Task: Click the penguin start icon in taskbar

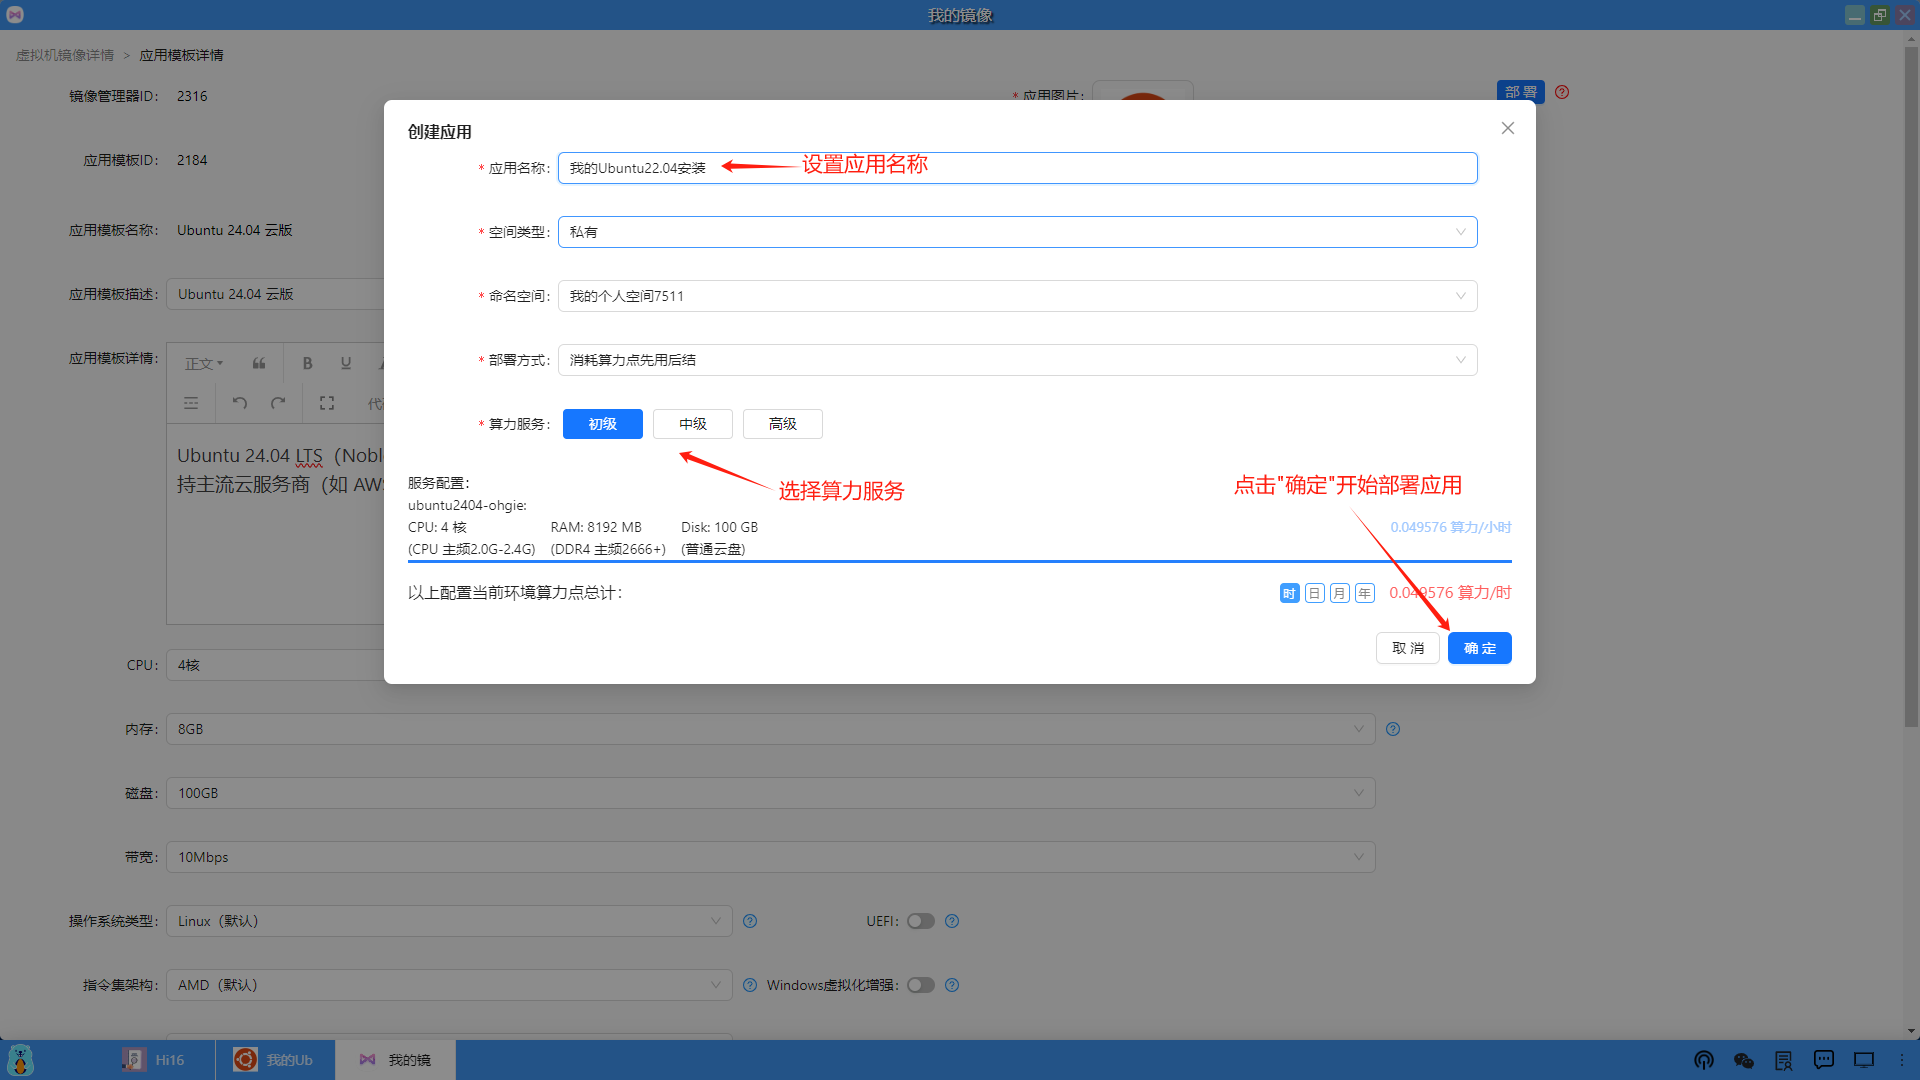Action: [20, 1060]
